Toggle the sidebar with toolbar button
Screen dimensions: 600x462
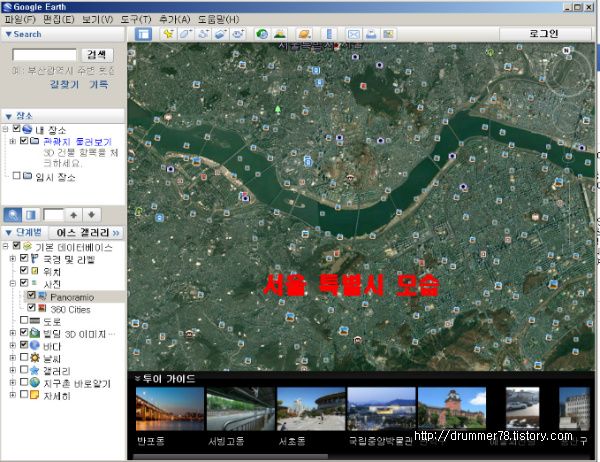click(x=143, y=34)
